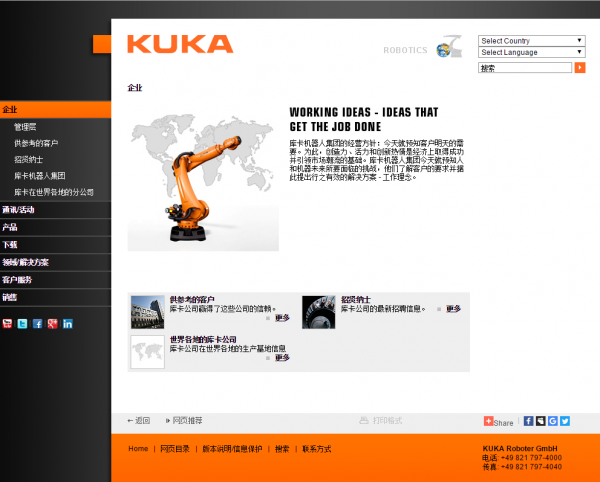
Task: Click the spiral staircase thumbnail for 招贤纳士
Action: tap(319, 312)
